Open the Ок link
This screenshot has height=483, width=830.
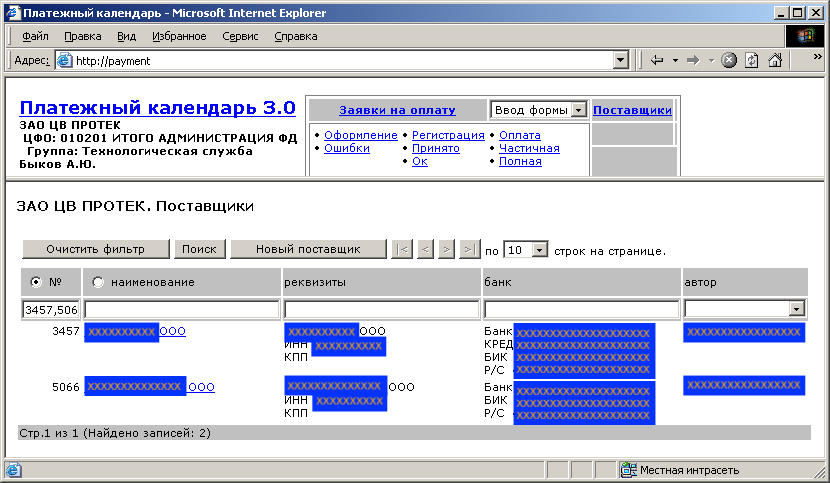click(x=420, y=161)
